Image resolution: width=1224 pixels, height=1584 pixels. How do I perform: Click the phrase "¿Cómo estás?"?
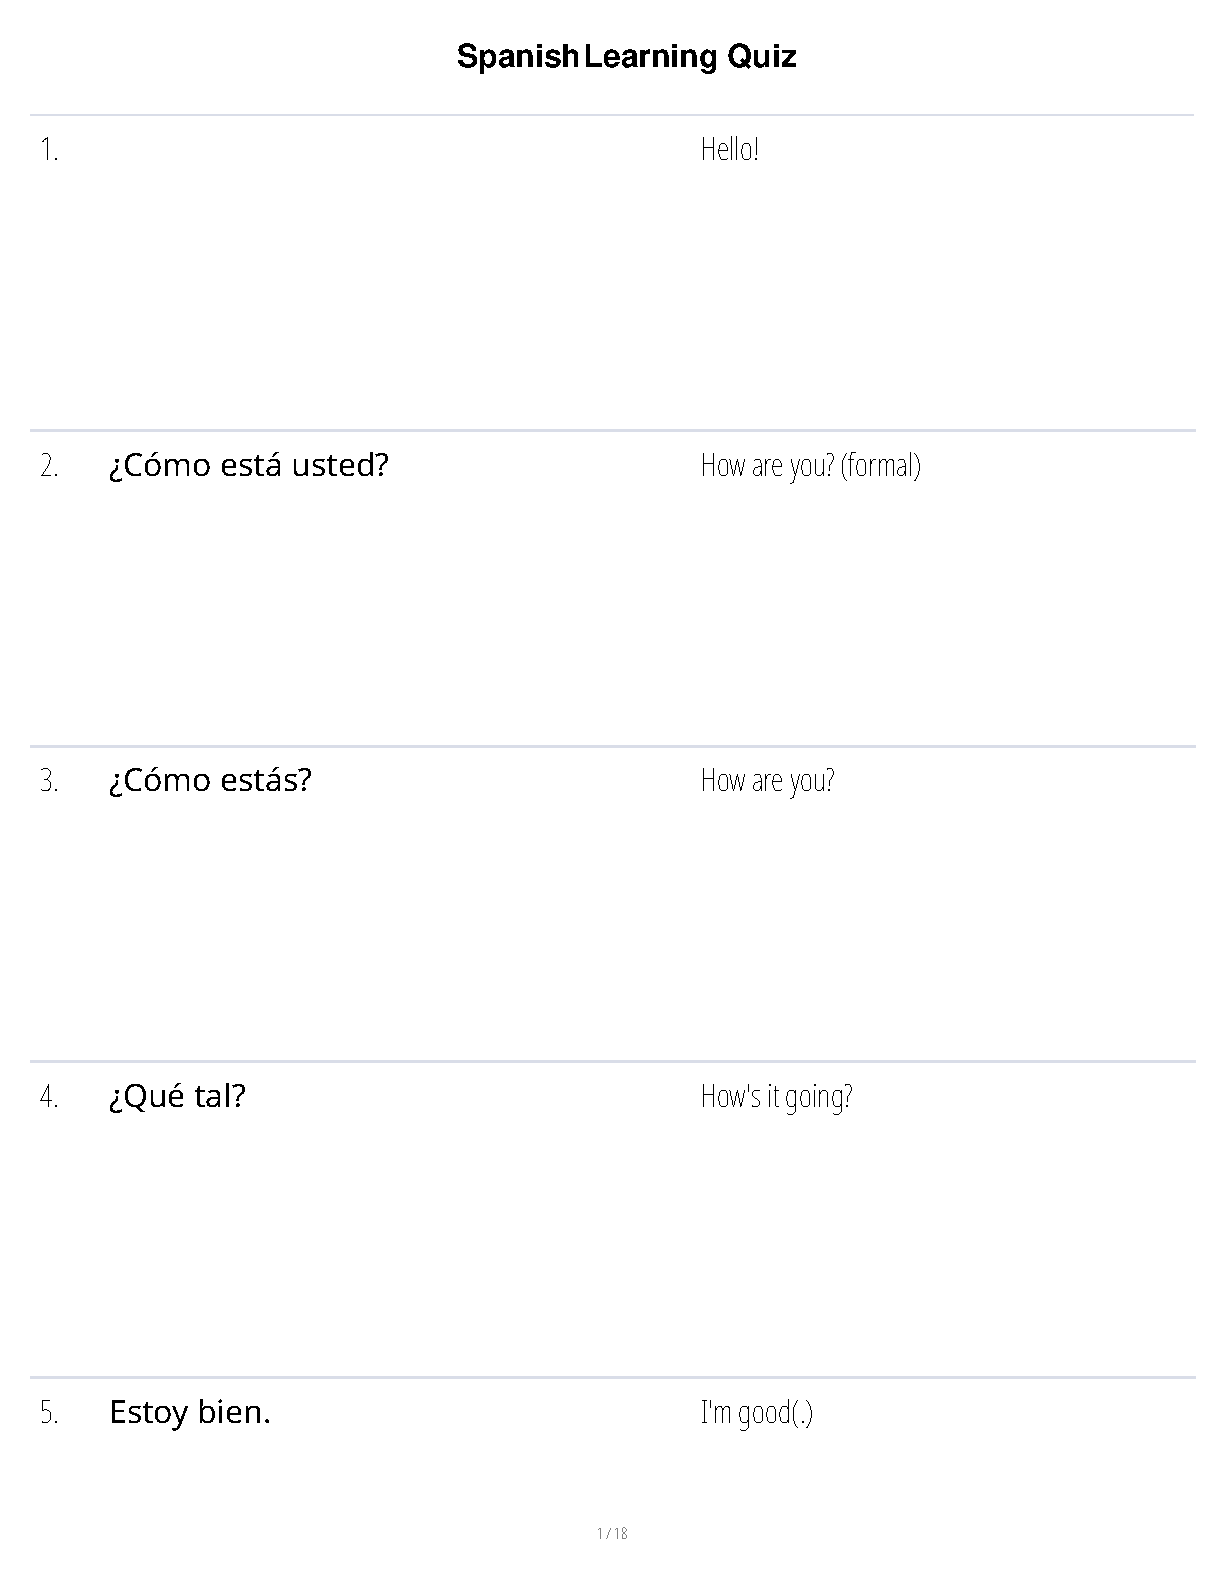(x=210, y=781)
